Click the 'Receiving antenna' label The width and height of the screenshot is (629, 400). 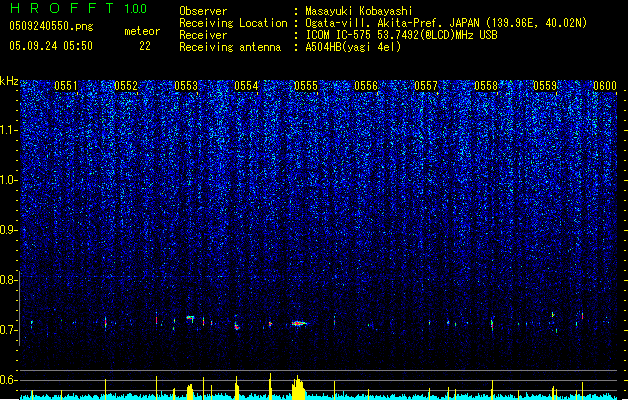[x=230, y=47]
